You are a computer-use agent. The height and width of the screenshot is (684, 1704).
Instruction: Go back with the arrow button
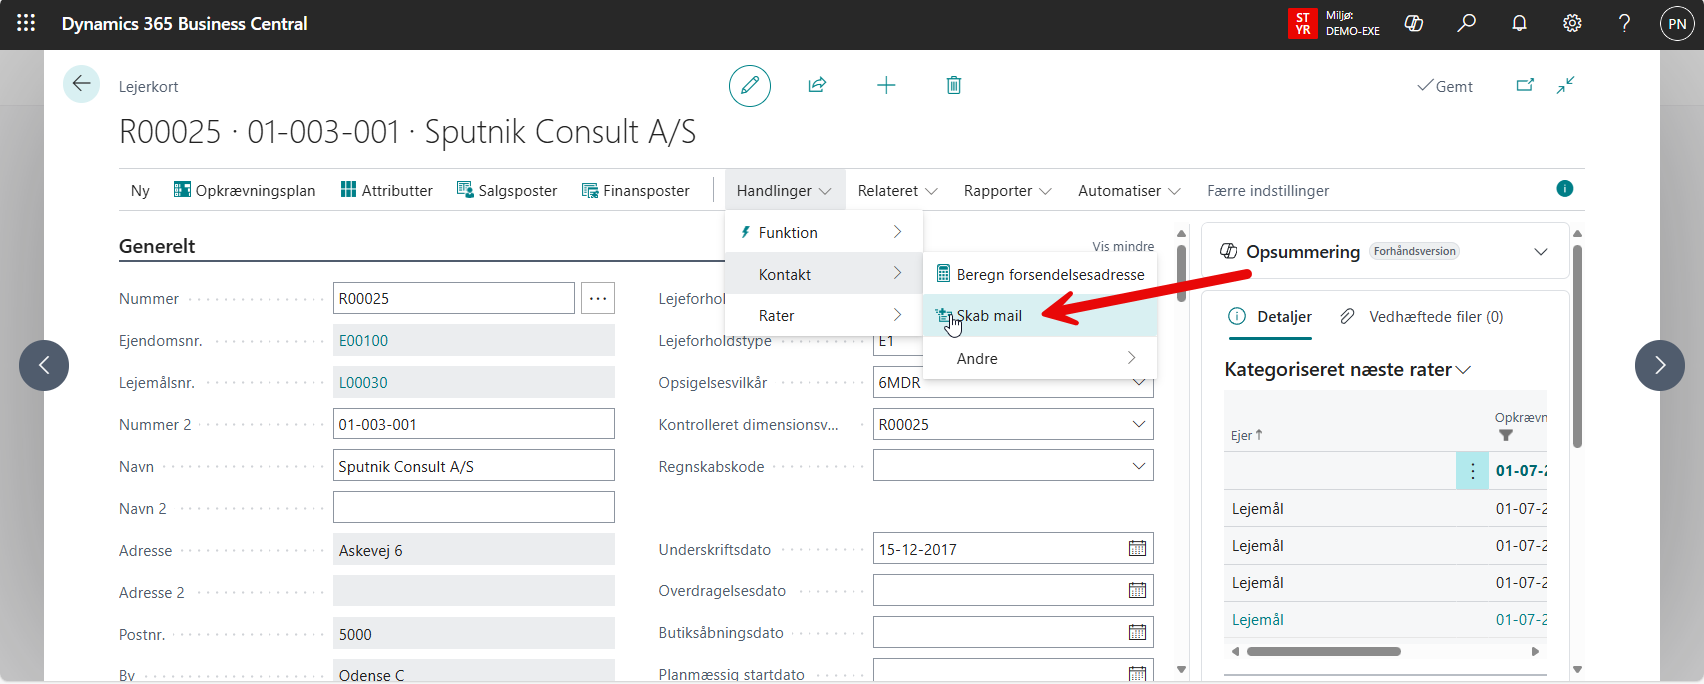[82, 84]
